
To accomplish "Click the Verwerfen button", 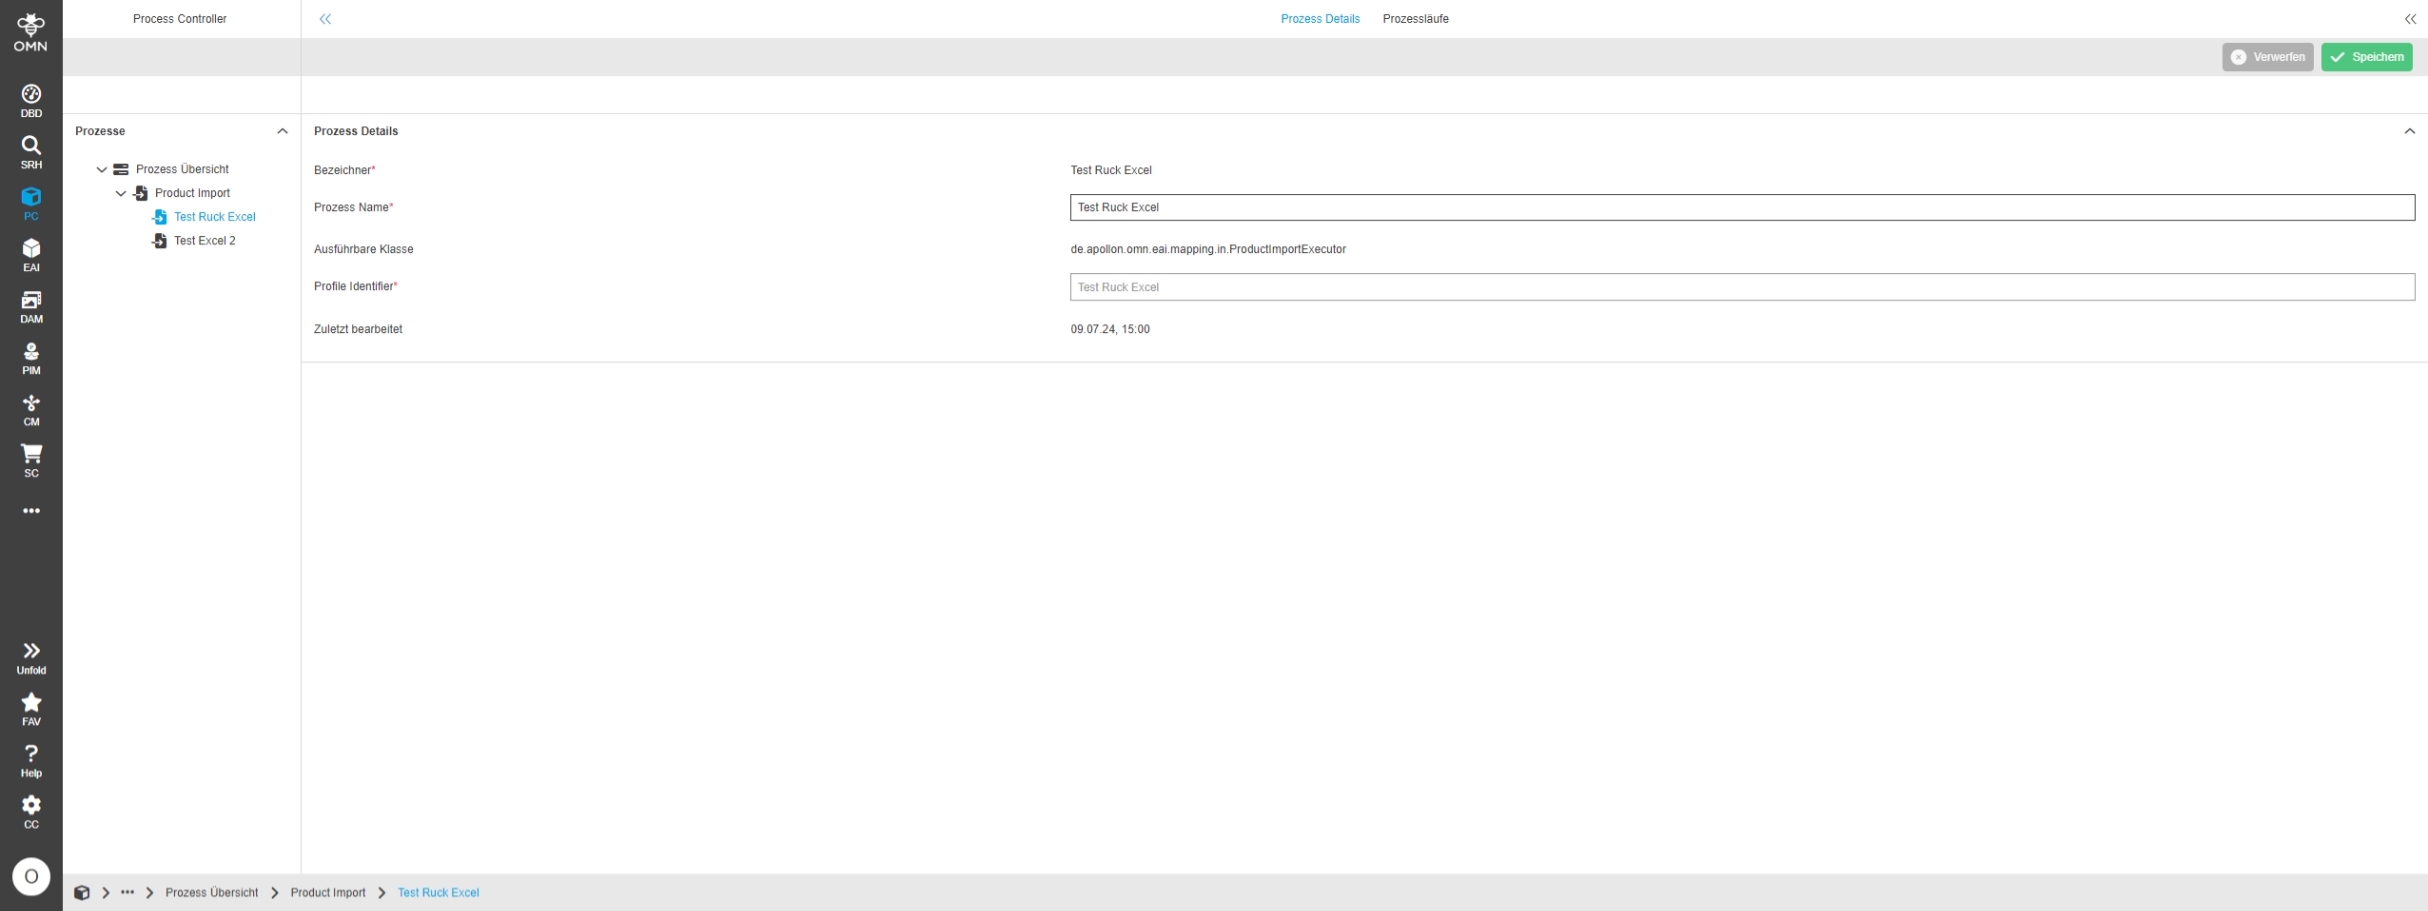I will 2267,57.
